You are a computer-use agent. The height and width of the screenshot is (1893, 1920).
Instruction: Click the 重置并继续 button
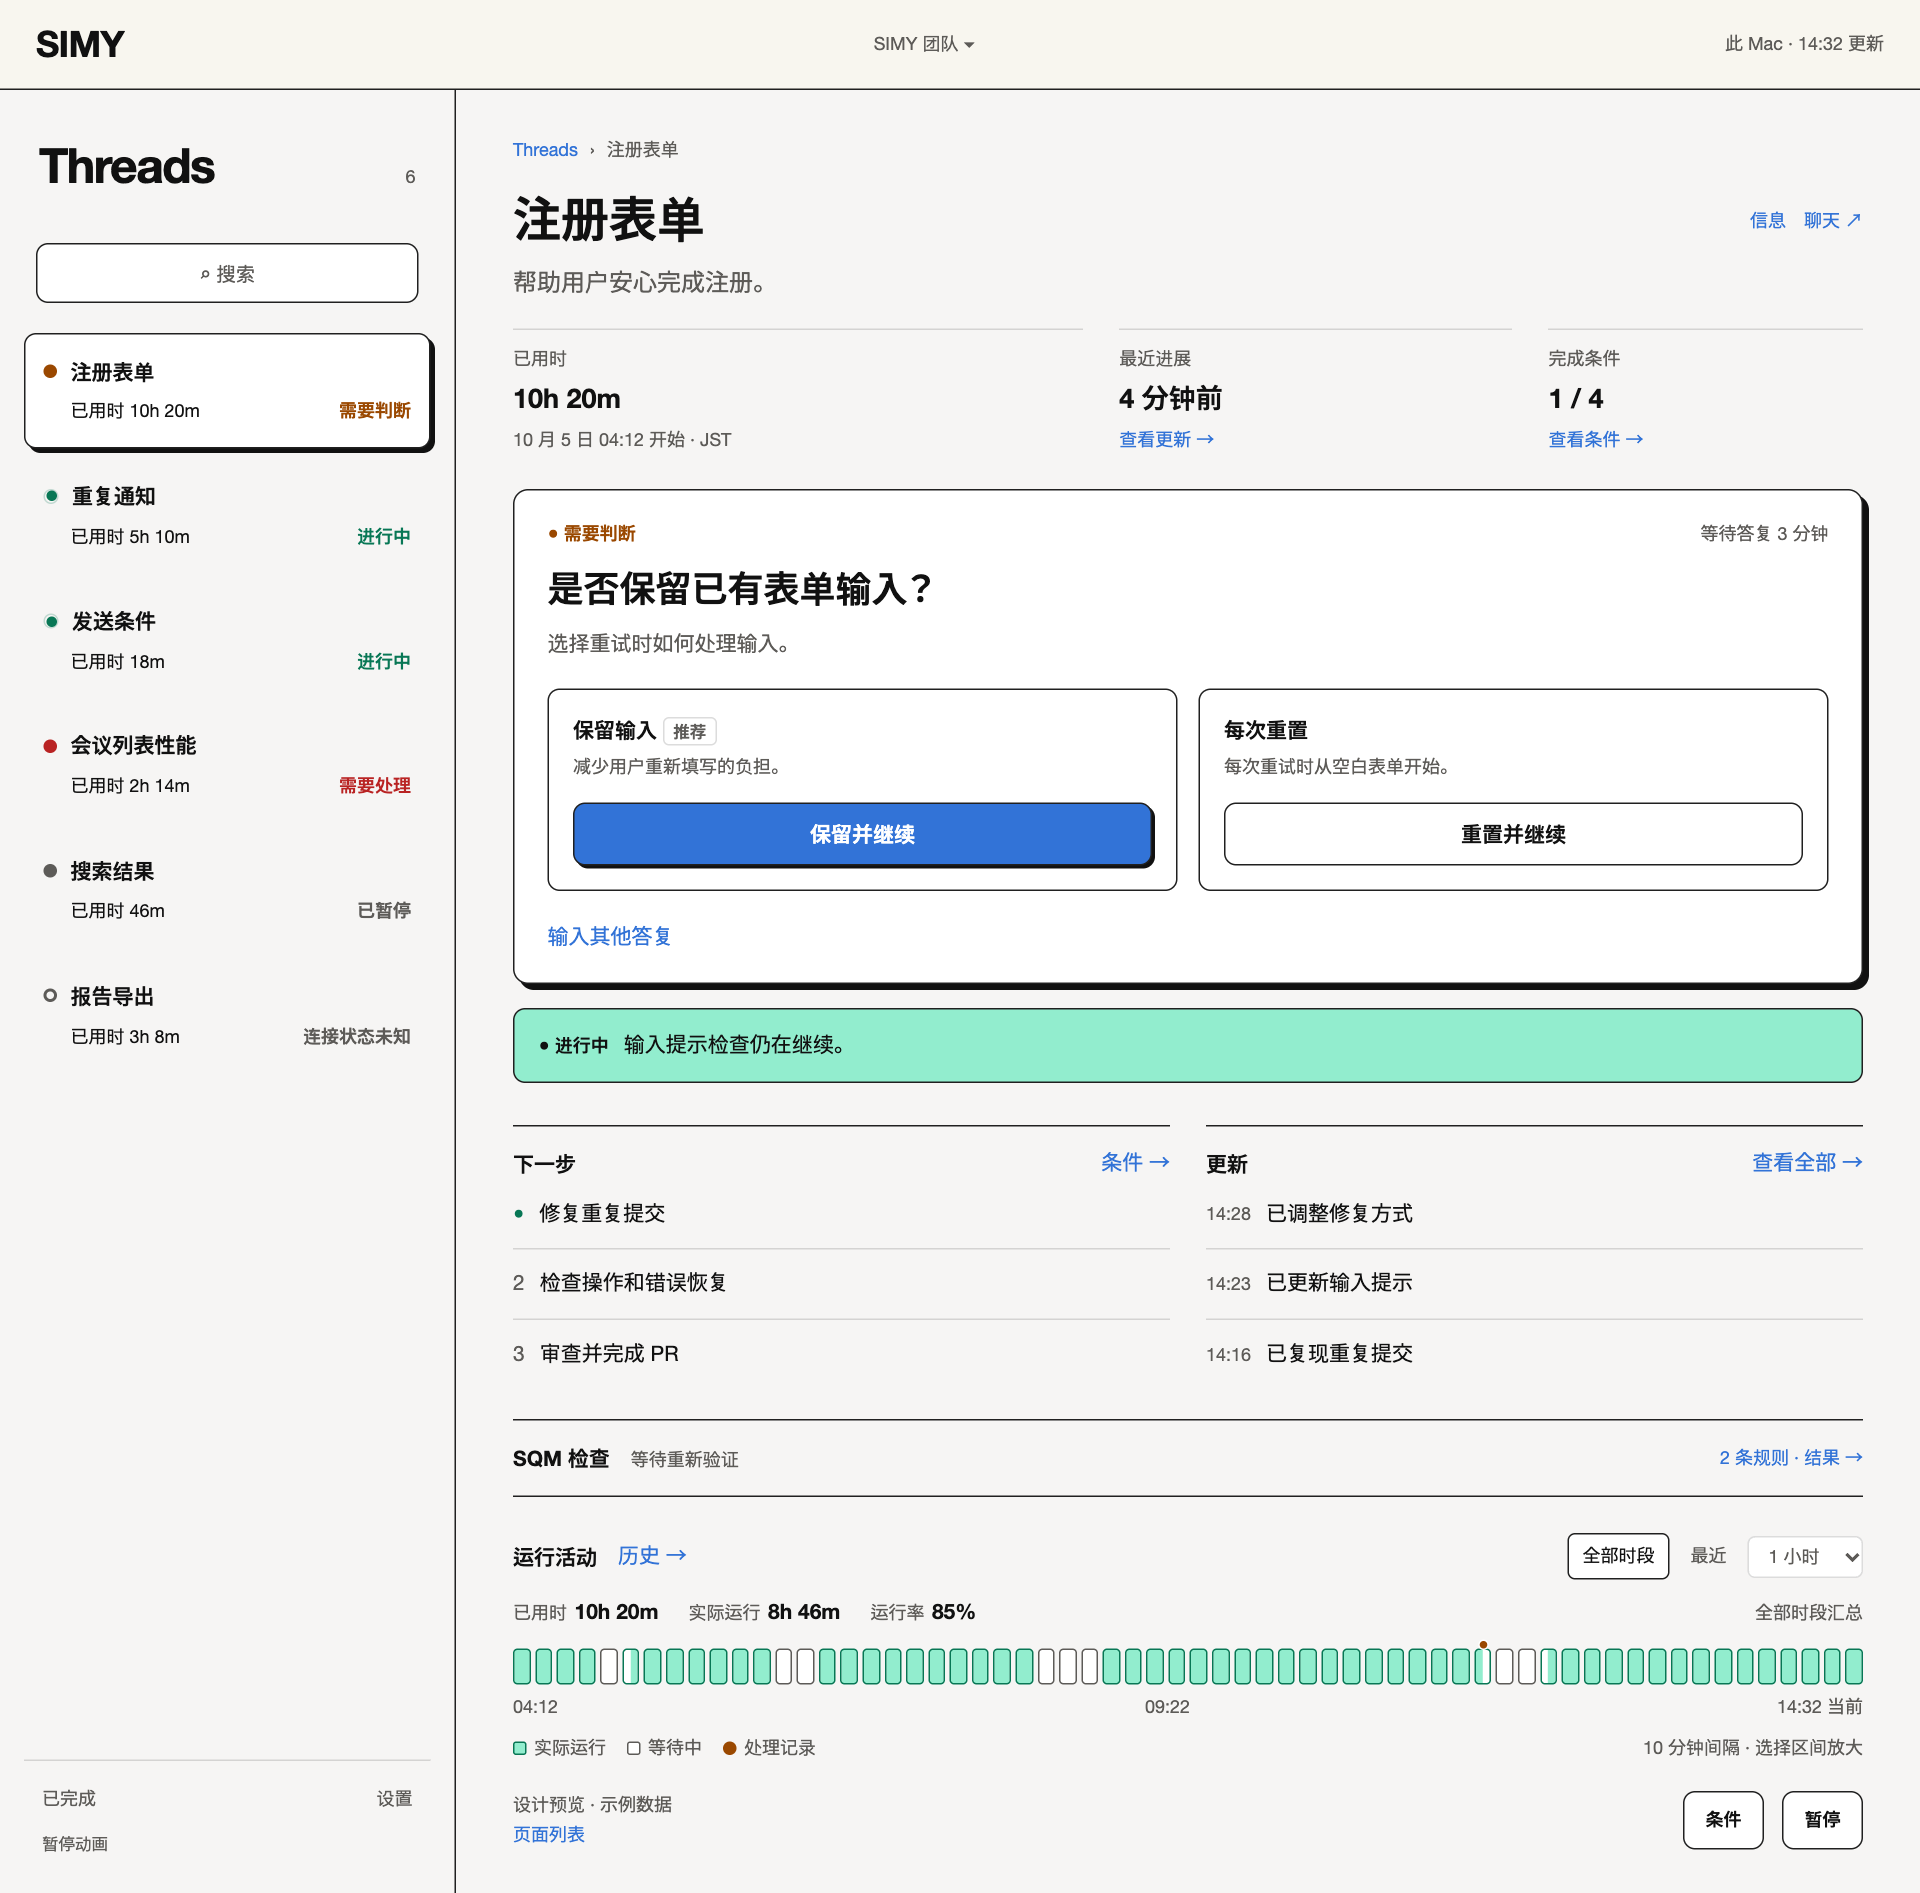[x=1513, y=834]
